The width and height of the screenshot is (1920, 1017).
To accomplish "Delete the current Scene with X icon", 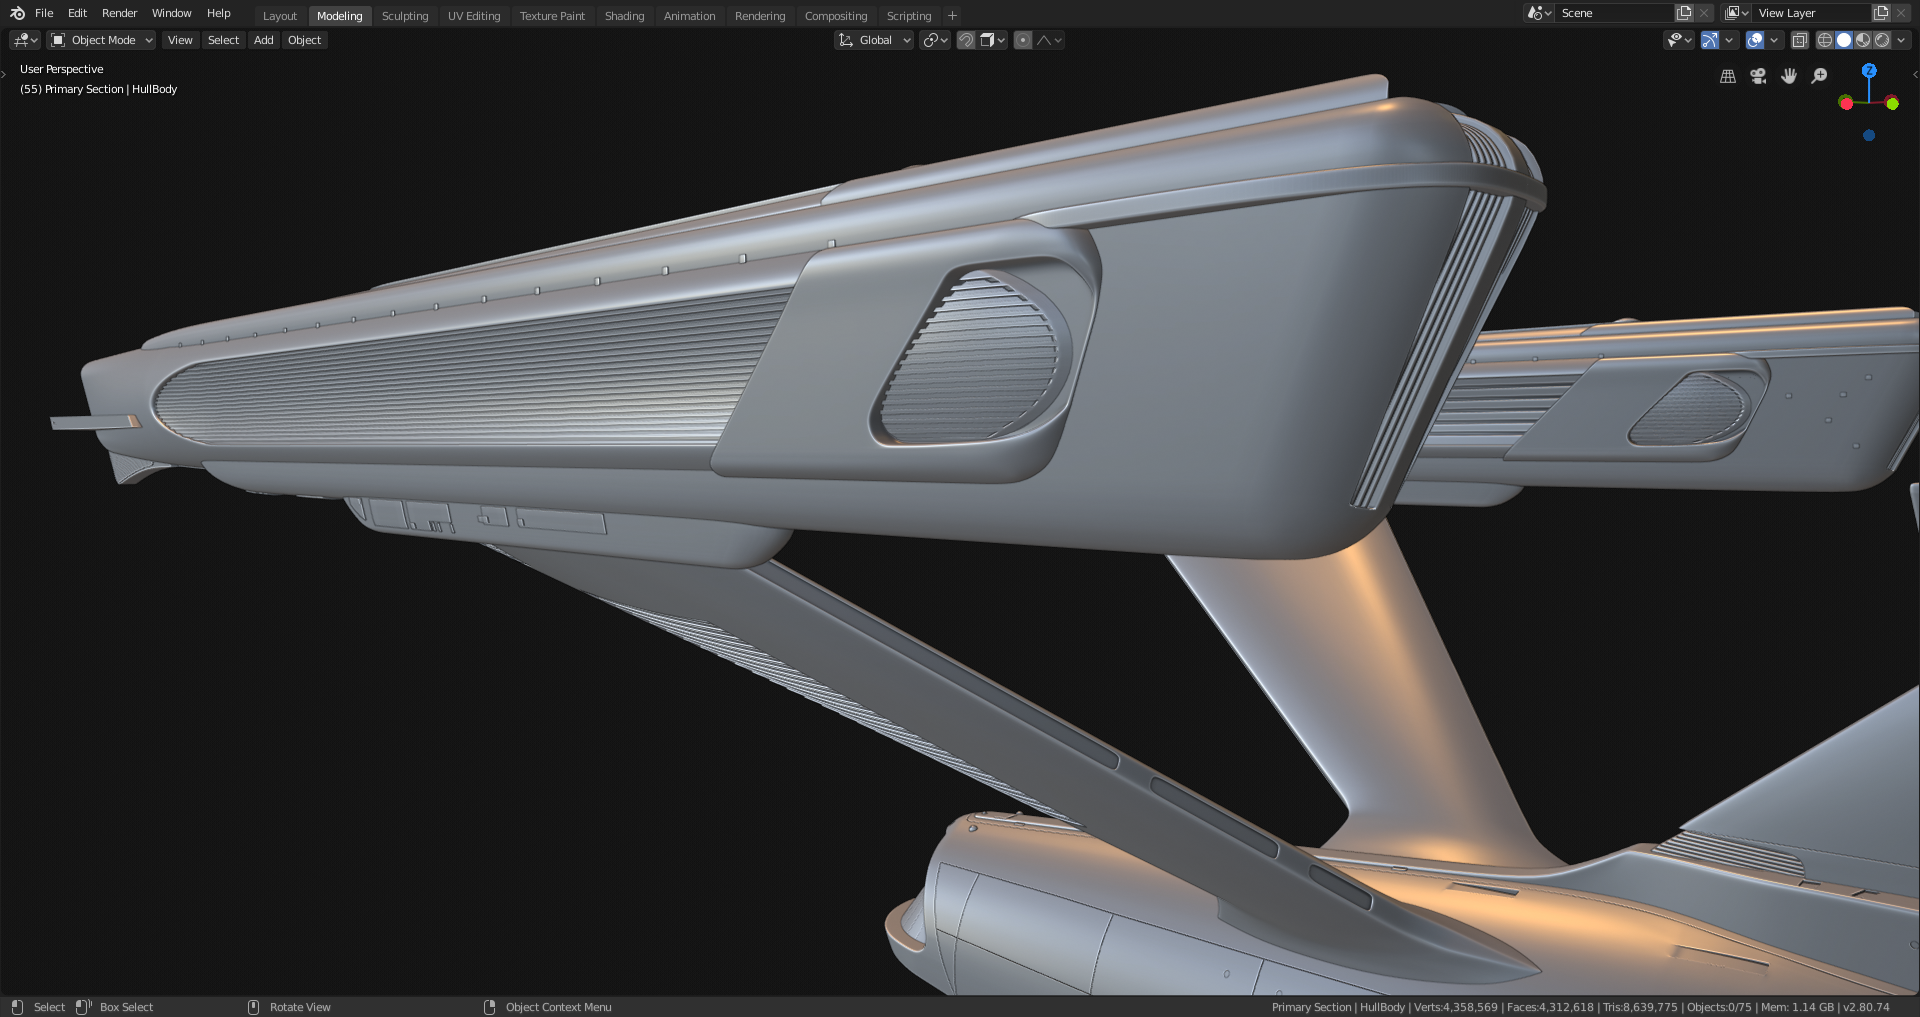I will click(1704, 13).
